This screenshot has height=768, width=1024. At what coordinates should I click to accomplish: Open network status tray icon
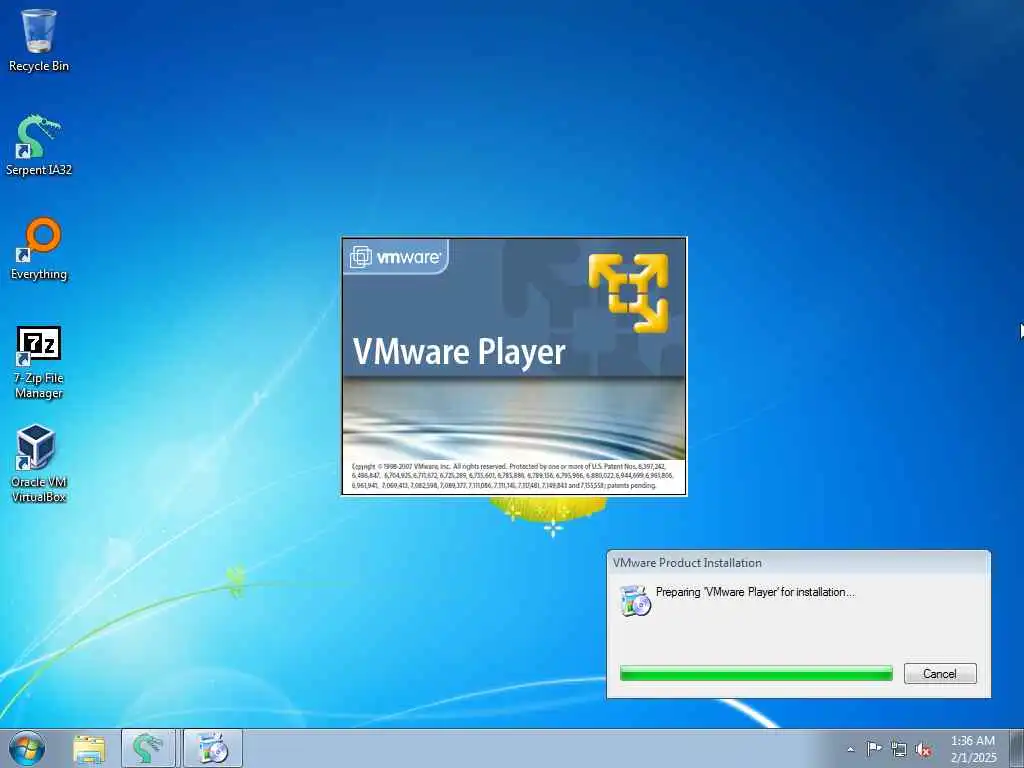click(899, 749)
